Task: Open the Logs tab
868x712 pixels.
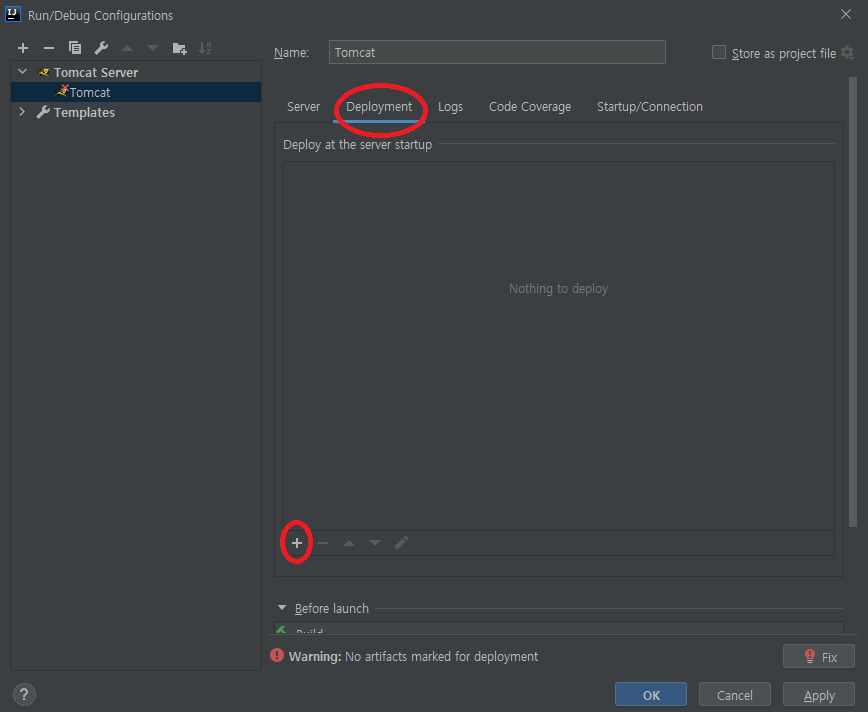Action: coord(451,107)
